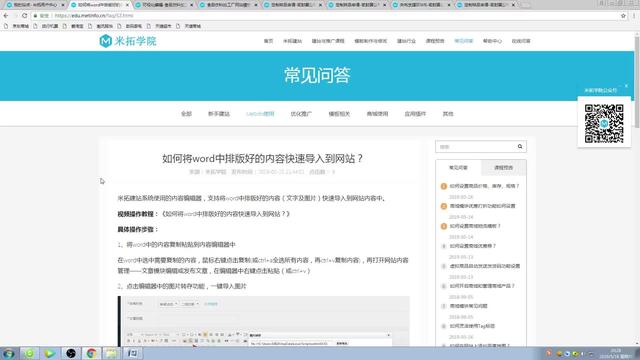Open the Chrome three-dot menu
The width and height of the screenshot is (640, 360).
tap(634, 16)
